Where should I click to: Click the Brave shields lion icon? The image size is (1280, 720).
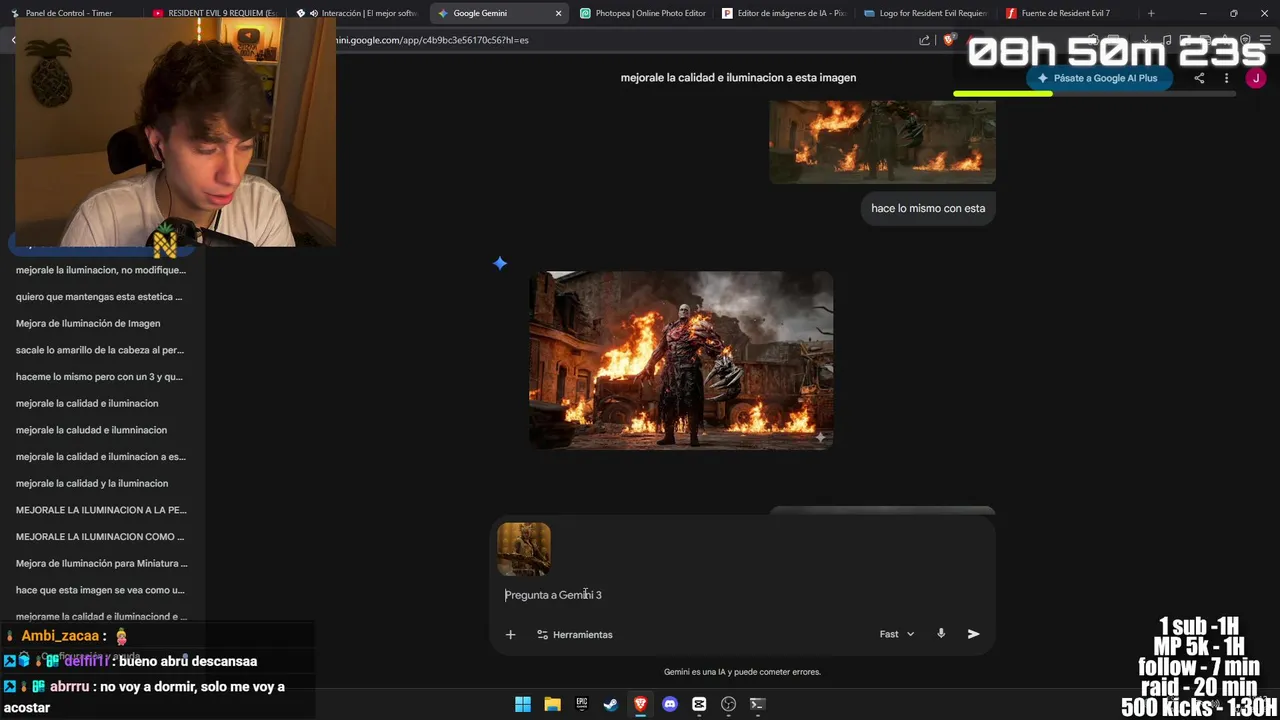(x=949, y=40)
